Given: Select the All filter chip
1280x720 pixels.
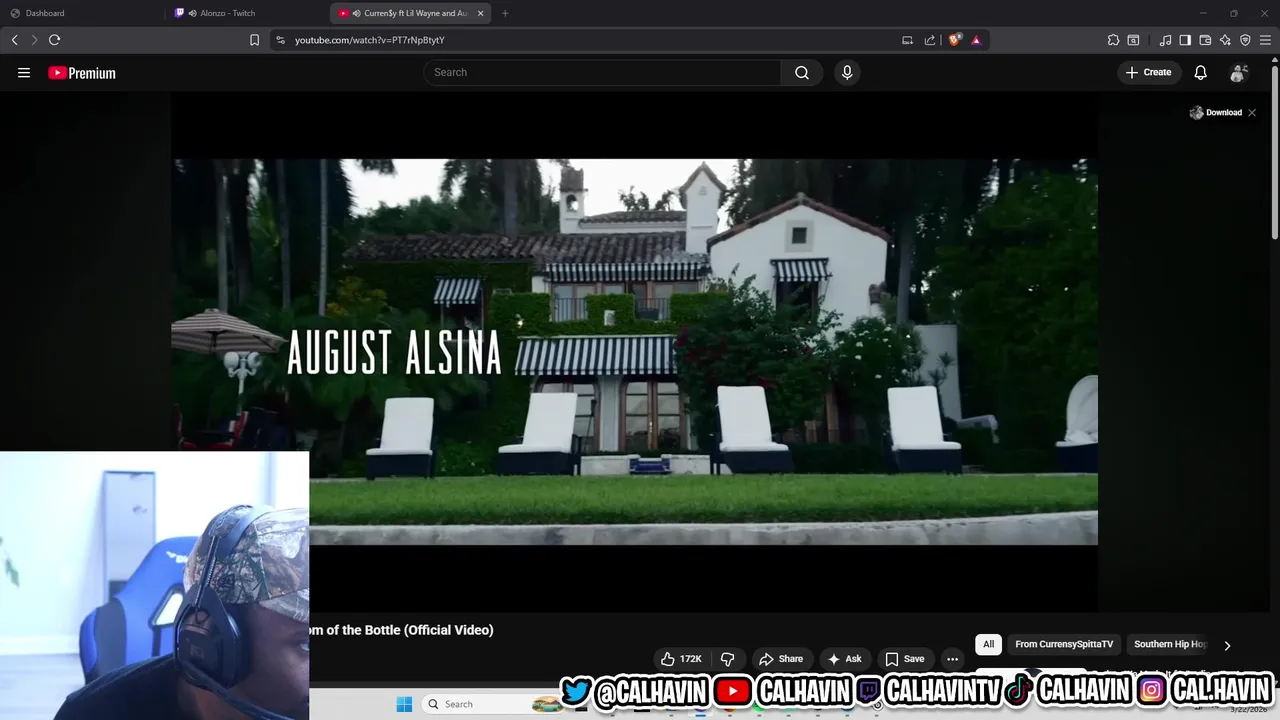Looking at the screenshot, I should tap(988, 644).
